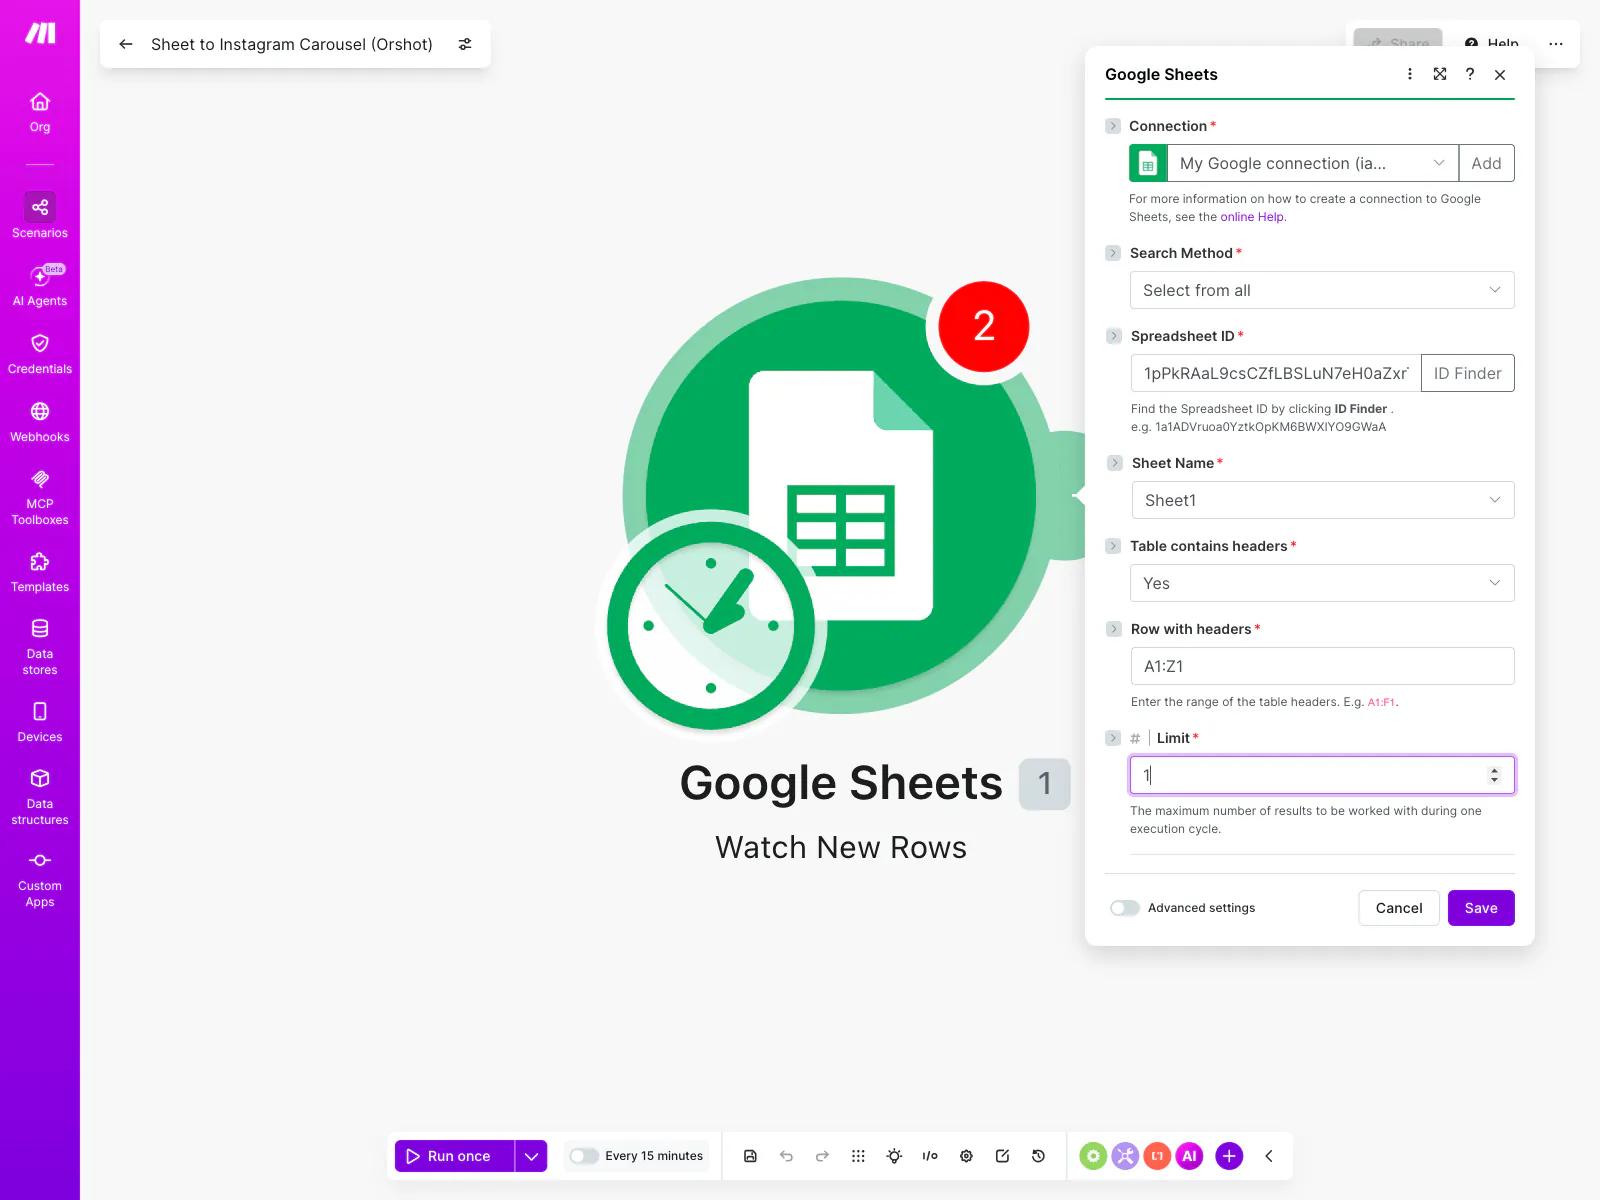Expand the Spreadsheet ID field arrow

click(x=1114, y=336)
